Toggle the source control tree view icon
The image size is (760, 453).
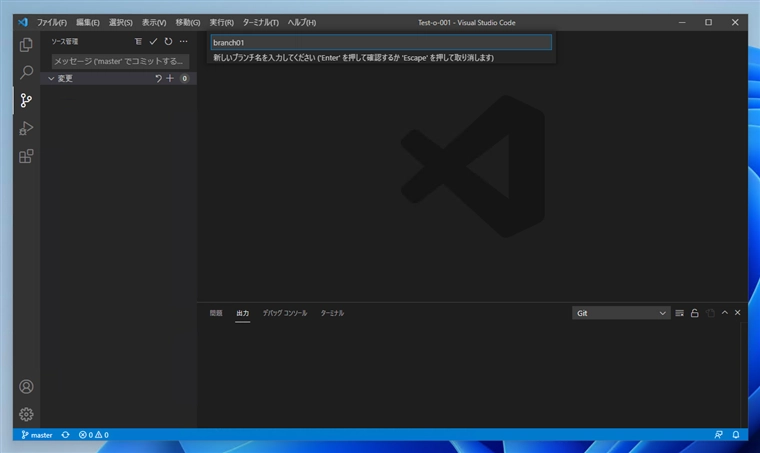pyautogui.click(x=138, y=42)
